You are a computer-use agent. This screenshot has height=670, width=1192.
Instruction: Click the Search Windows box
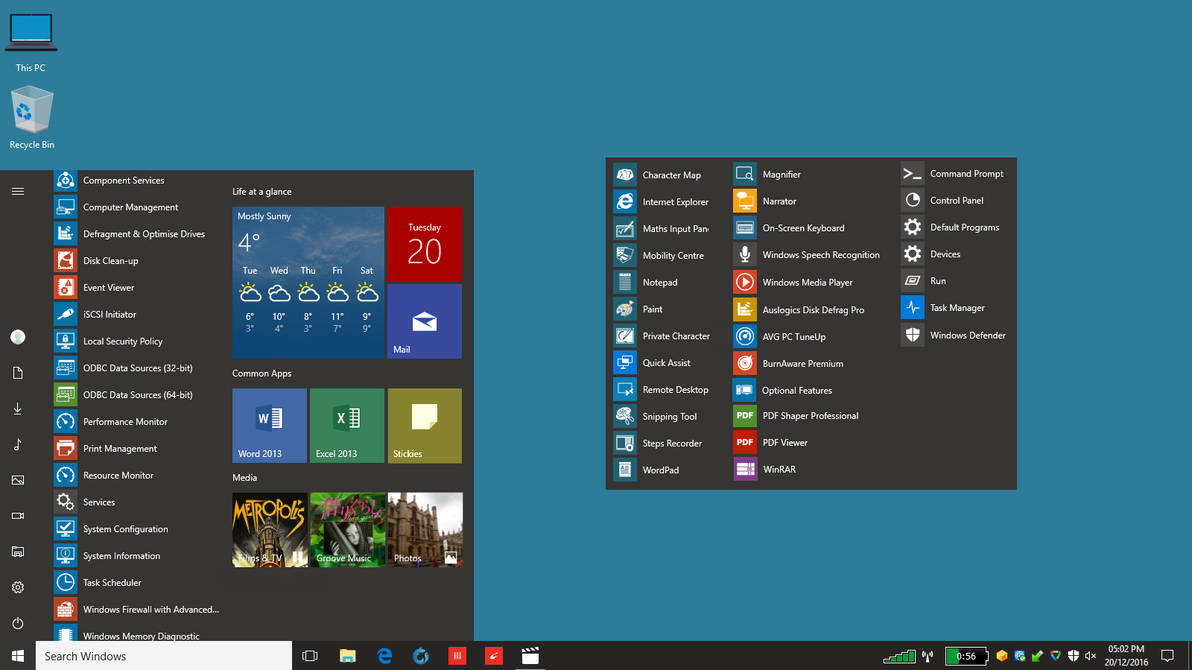[150, 656]
